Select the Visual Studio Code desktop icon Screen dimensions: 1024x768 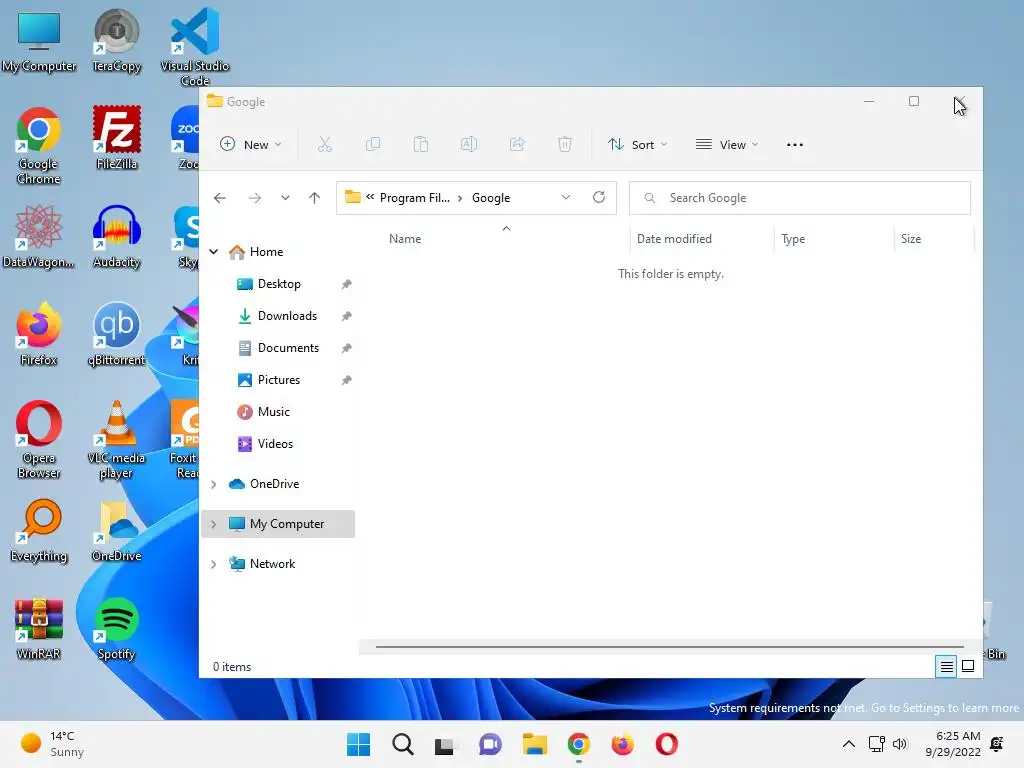[x=195, y=47]
